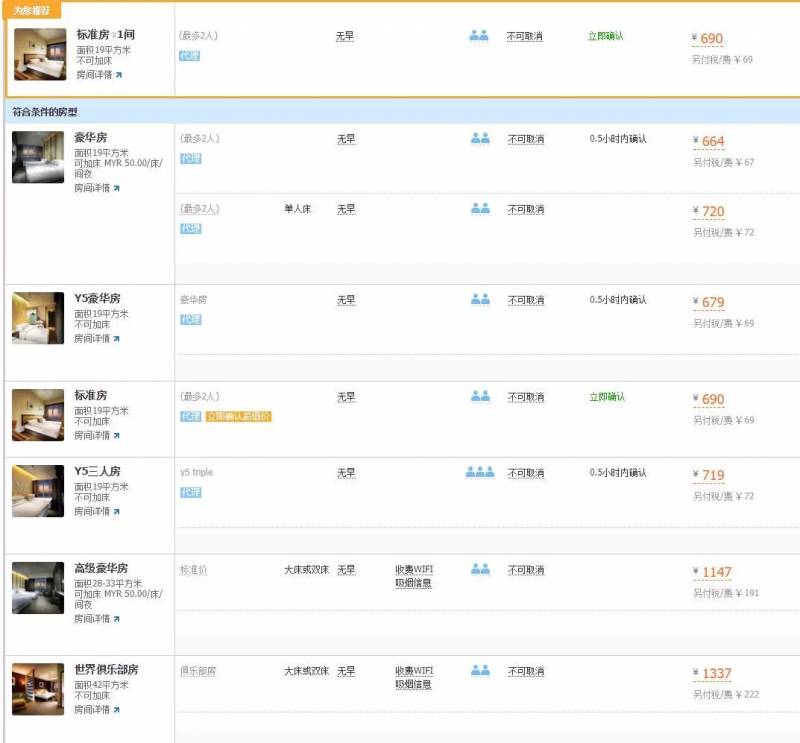This screenshot has width=800, height=743.
Task: Click the blue 代理 tag in Y5豪华房 row
Action: pos(190,319)
